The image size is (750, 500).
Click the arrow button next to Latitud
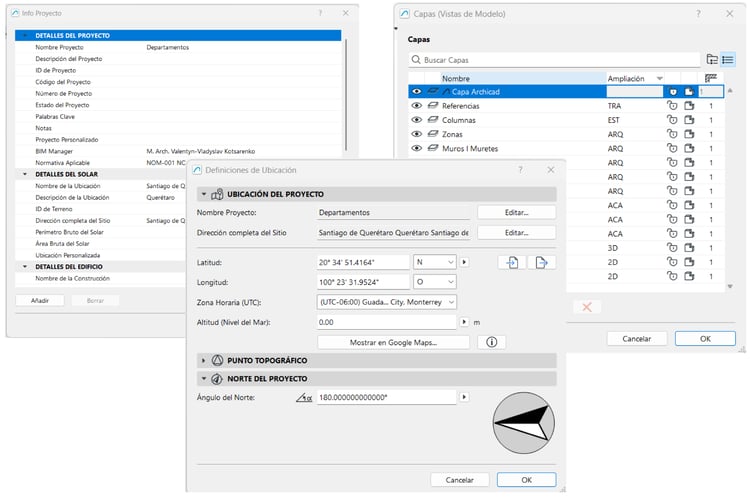pos(464,262)
